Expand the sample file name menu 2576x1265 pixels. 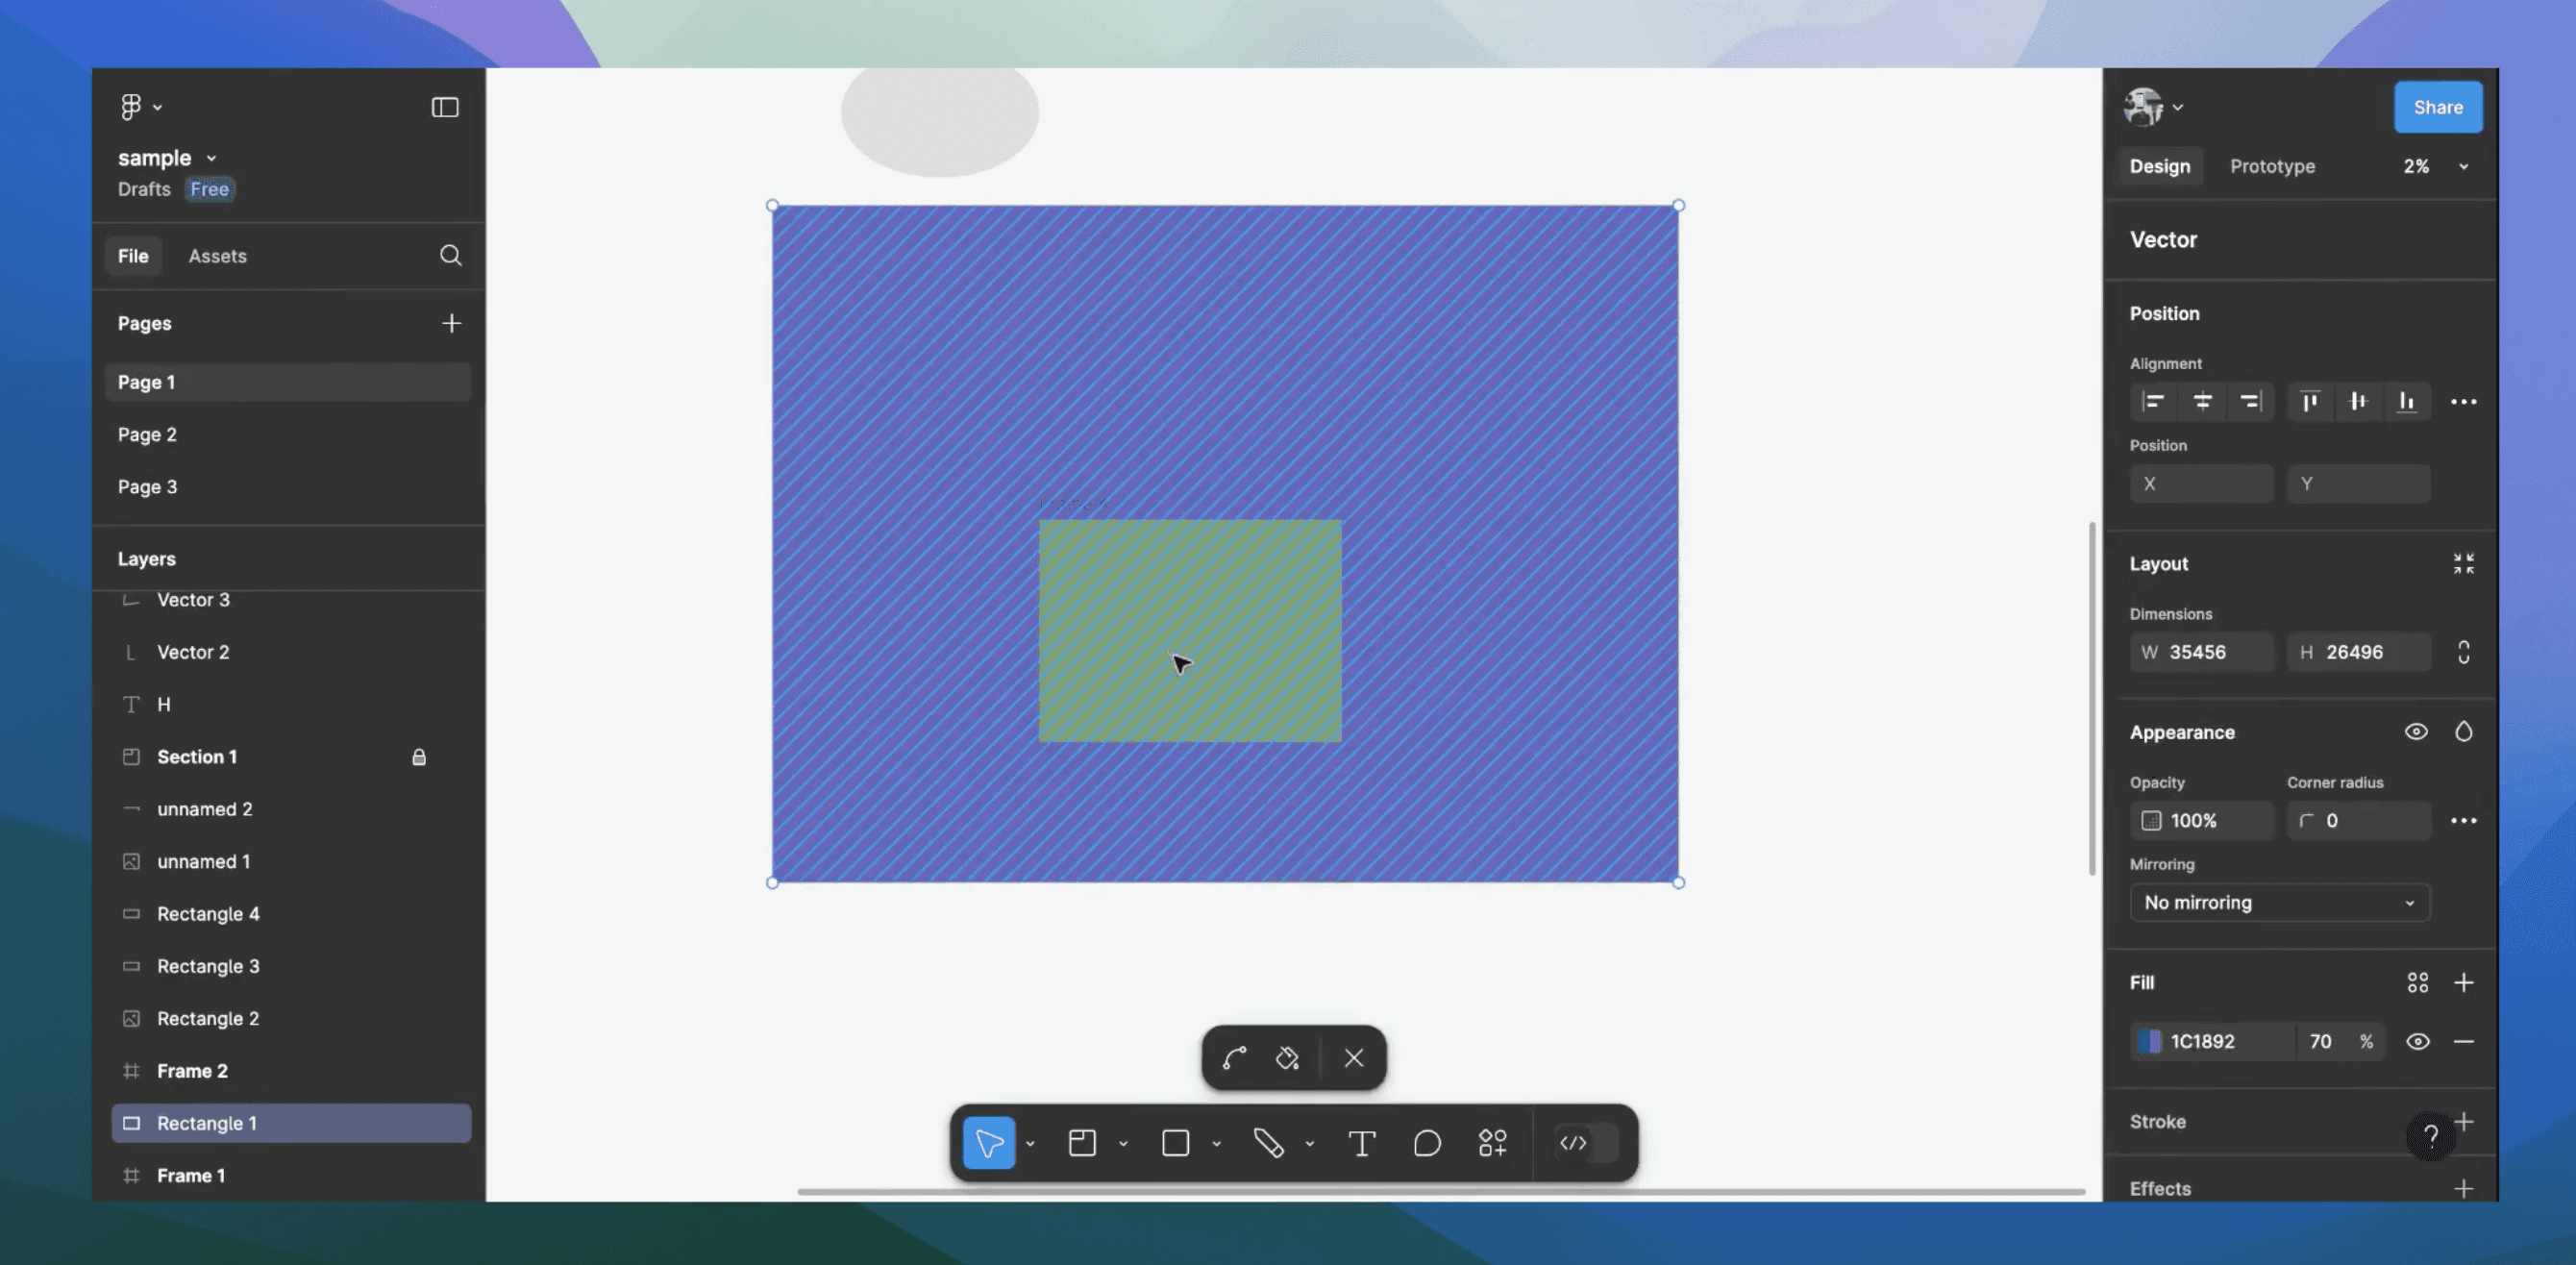(x=211, y=157)
